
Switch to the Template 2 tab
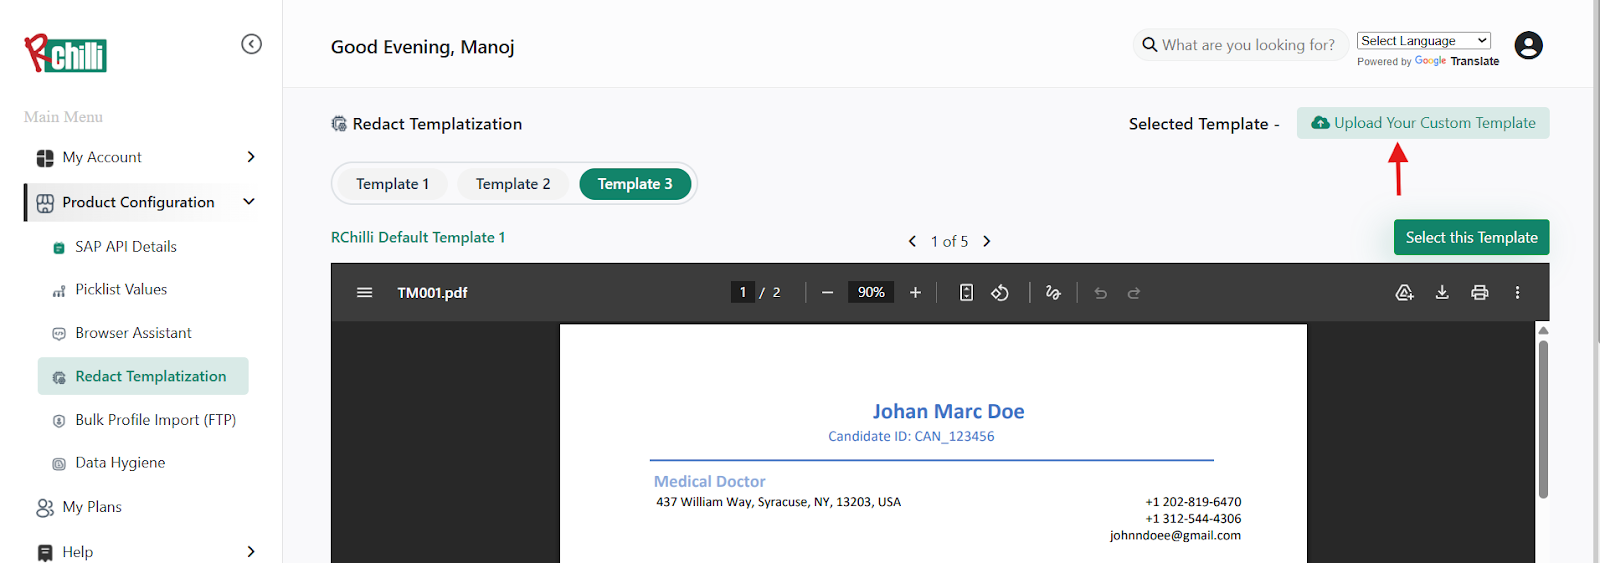click(513, 184)
